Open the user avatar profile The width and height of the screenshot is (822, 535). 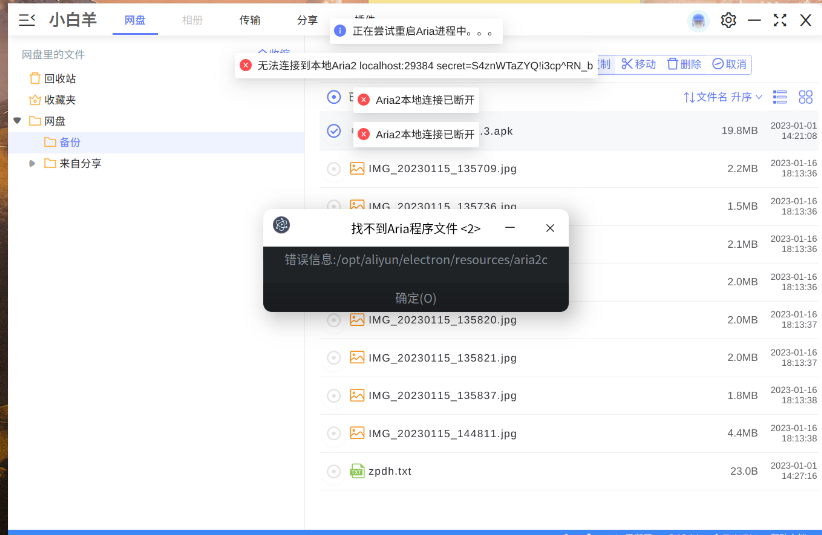[698, 21]
